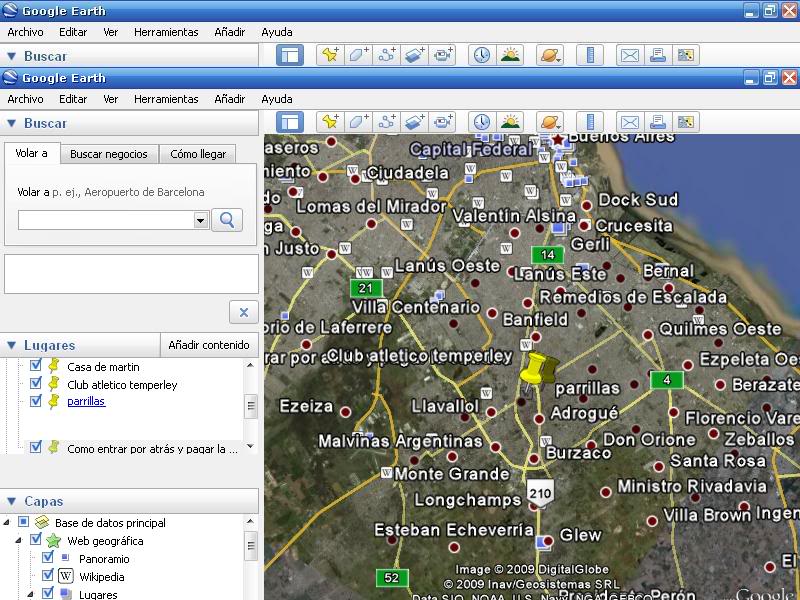This screenshot has width=800, height=600.
Task: Toggle the Como entrar por atrás checkbox
Action: pos(36,447)
